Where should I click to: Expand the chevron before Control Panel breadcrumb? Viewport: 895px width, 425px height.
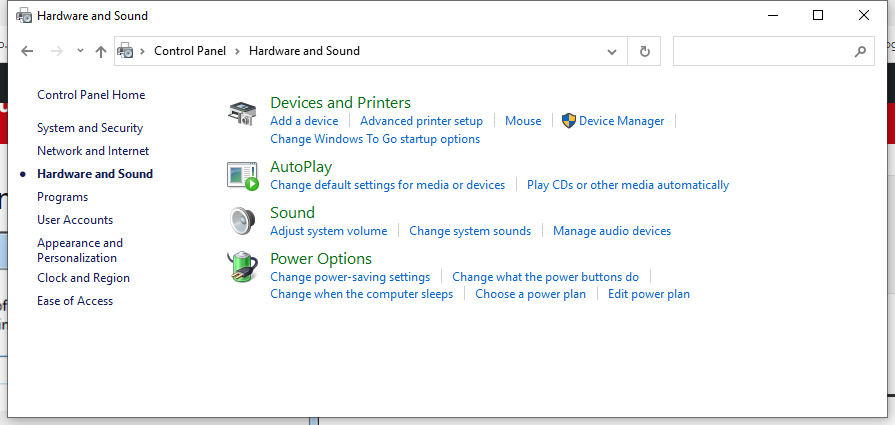(143, 51)
